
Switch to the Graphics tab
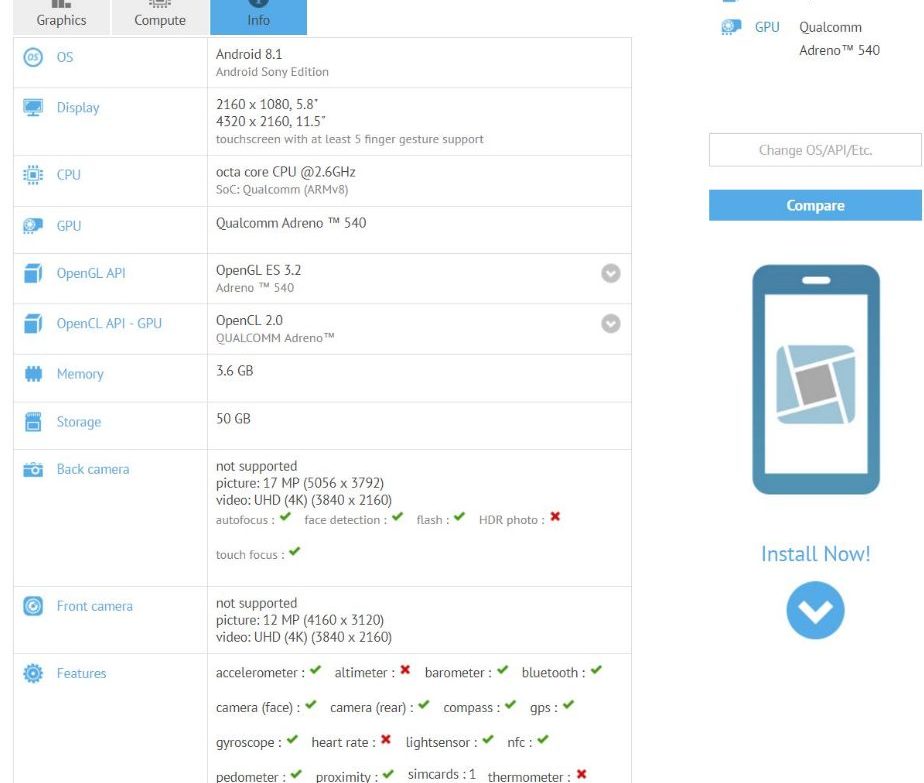click(x=61, y=17)
